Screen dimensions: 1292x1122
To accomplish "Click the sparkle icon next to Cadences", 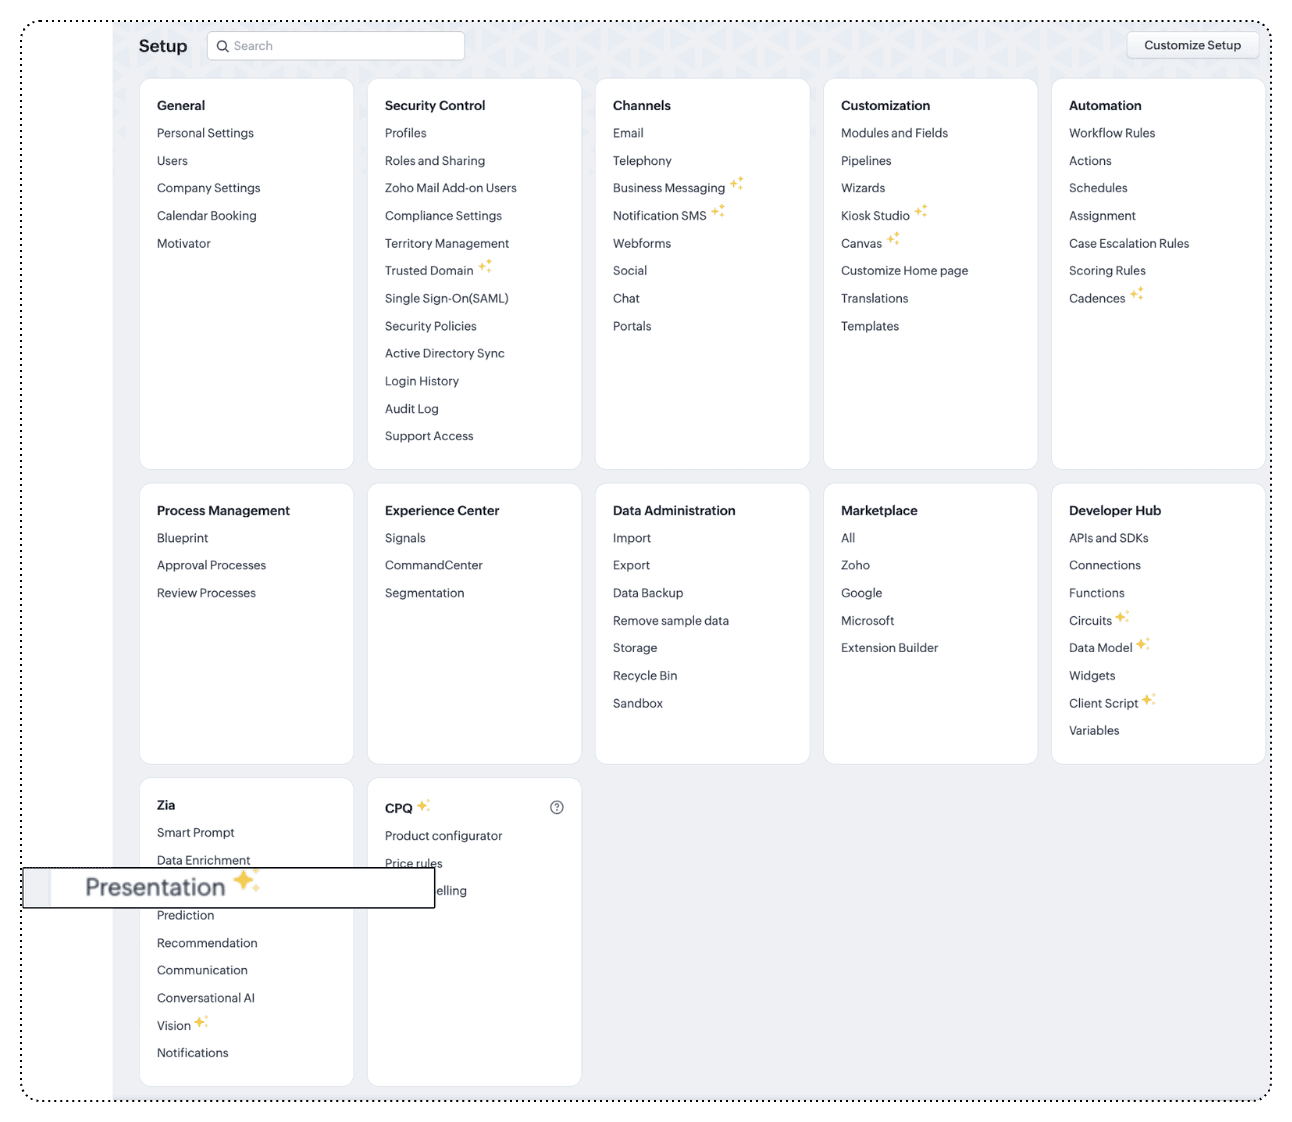I will pos(1137,294).
